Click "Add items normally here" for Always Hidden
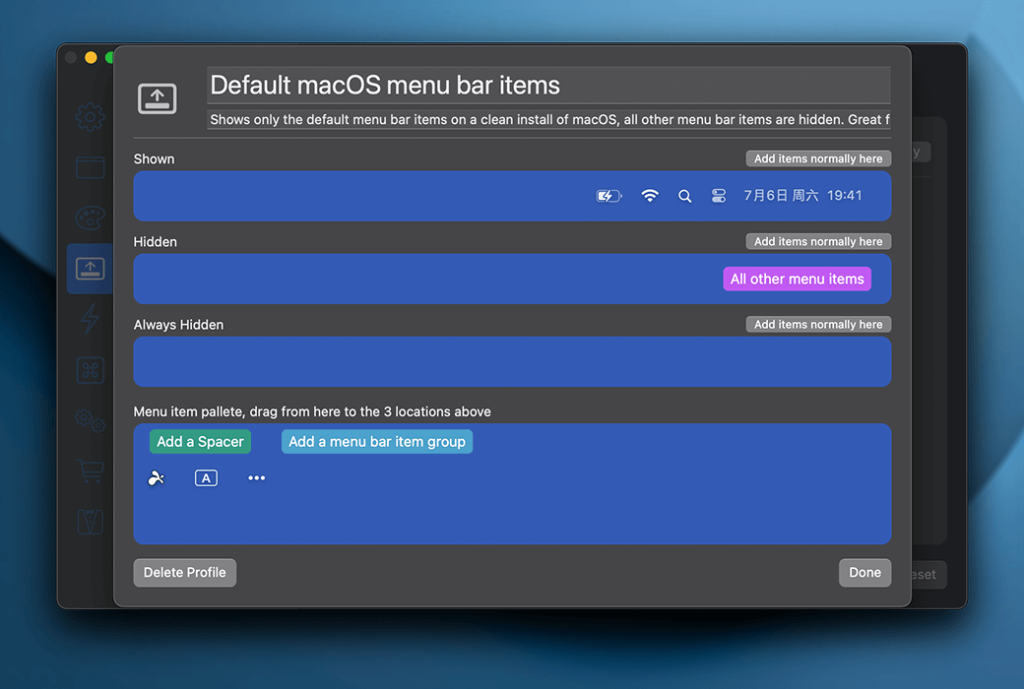The height and width of the screenshot is (689, 1024). click(x=818, y=325)
